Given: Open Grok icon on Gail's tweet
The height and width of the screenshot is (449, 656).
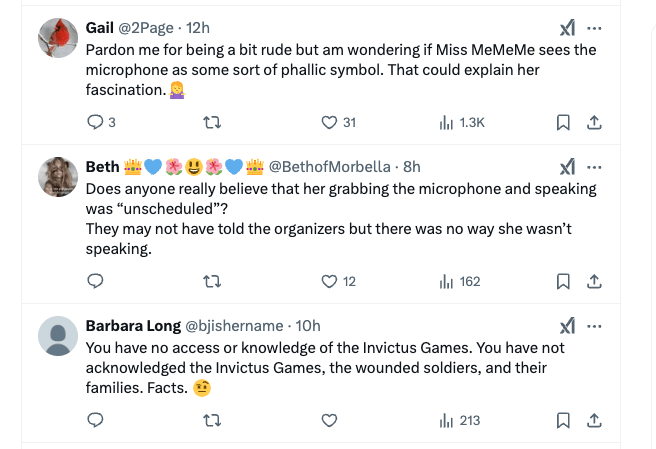Looking at the screenshot, I should point(566,28).
